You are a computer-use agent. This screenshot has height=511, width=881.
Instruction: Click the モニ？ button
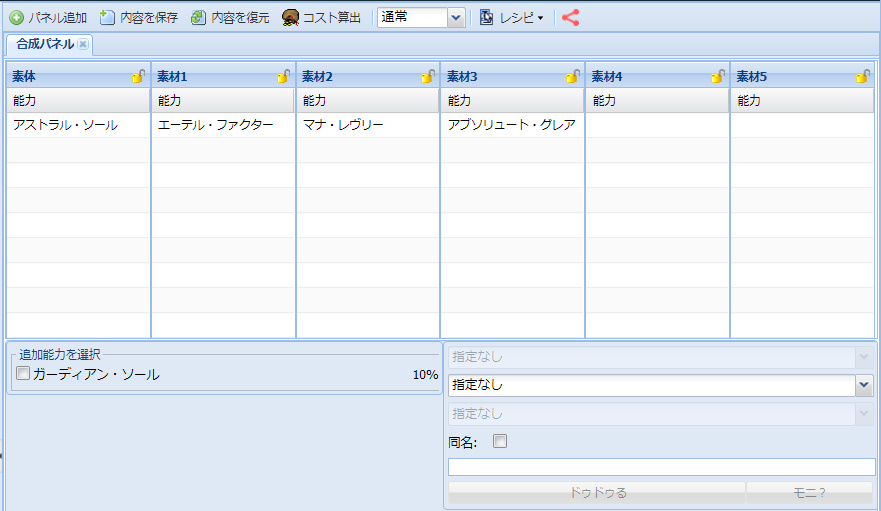(810, 493)
